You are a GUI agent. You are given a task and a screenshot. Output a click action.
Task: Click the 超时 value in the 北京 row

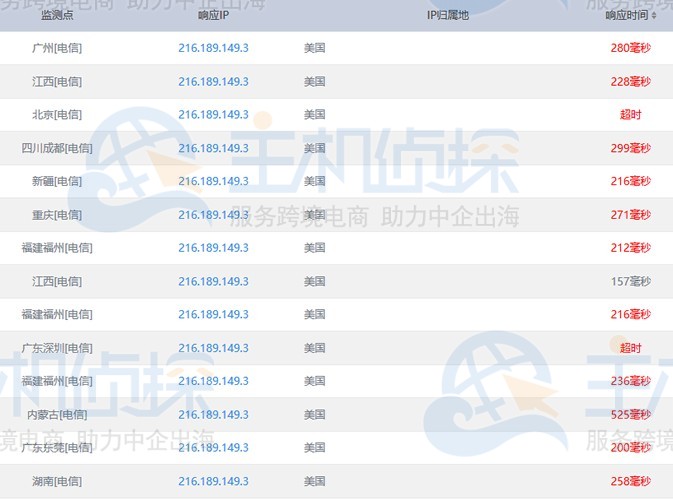click(x=631, y=115)
